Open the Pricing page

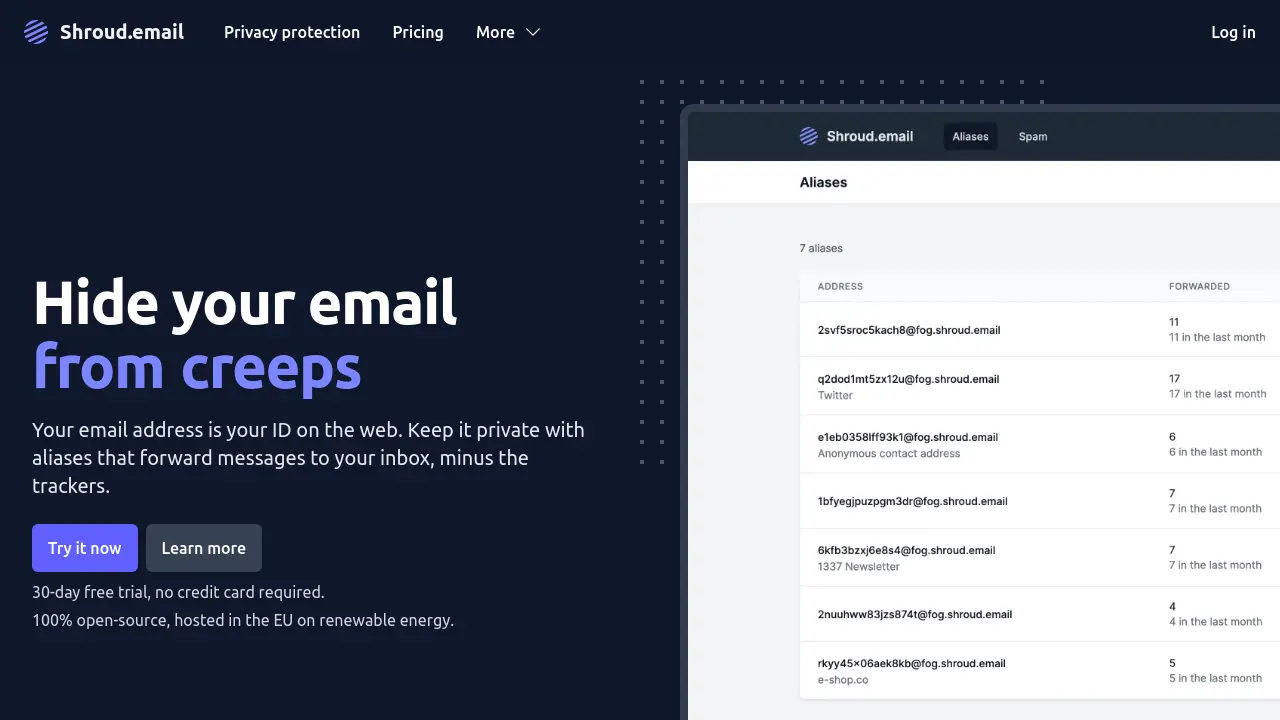[x=417, y=32]
